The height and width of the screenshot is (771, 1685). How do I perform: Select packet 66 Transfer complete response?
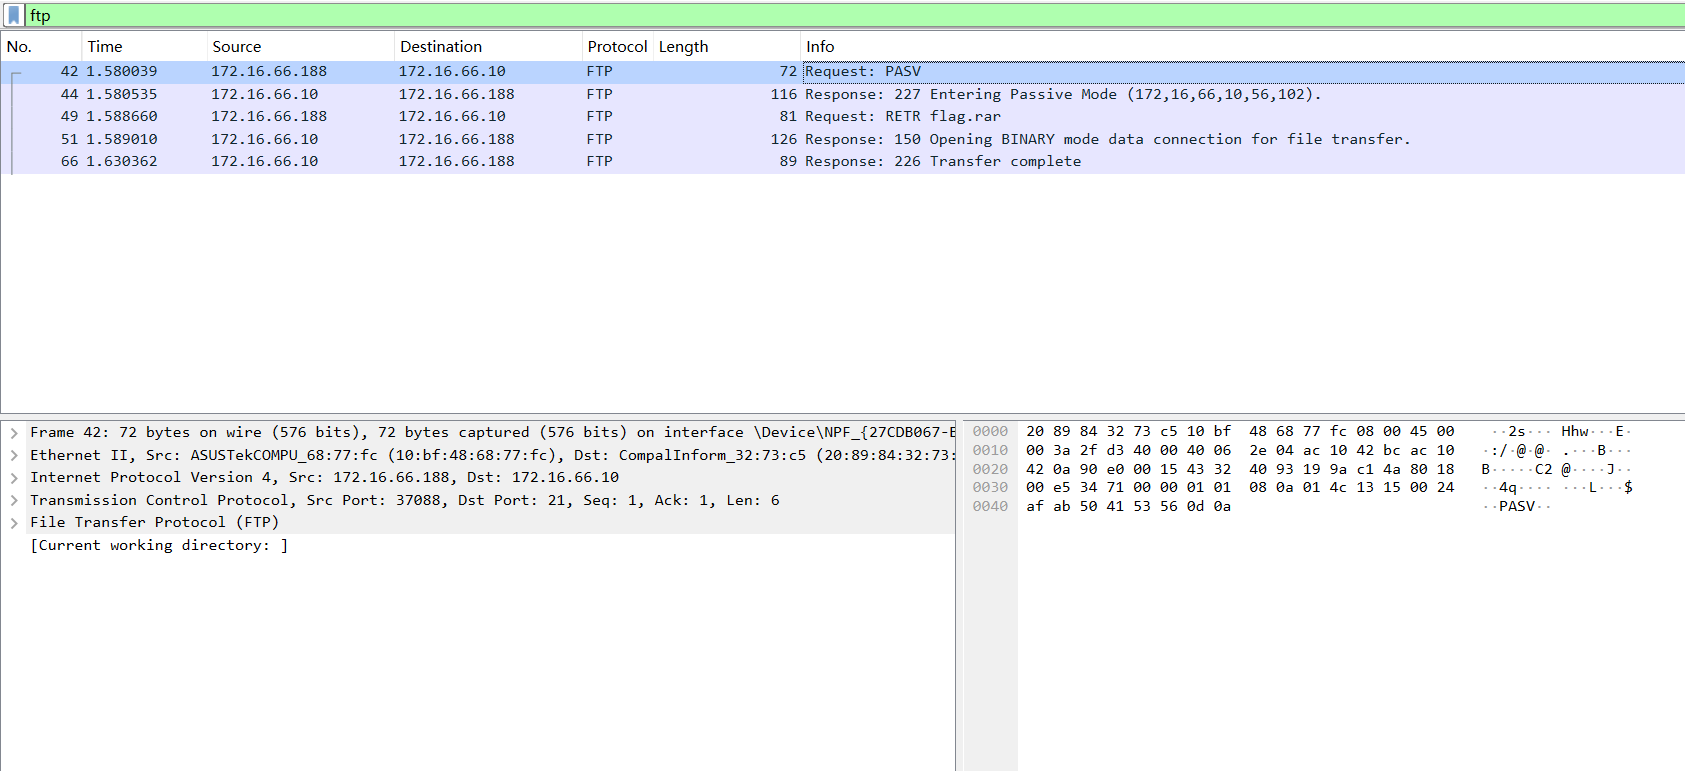tap(843, 161)
